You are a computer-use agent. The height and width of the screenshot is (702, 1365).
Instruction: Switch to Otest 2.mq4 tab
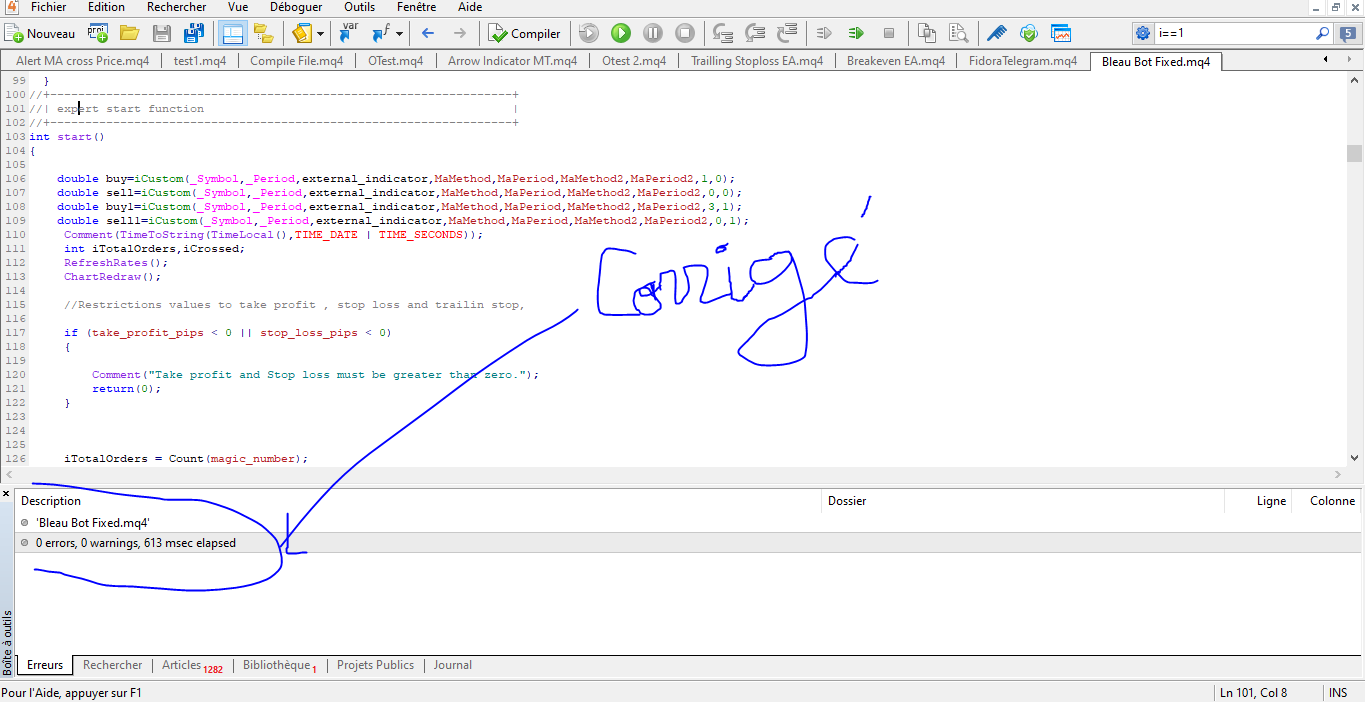point(635,61)
